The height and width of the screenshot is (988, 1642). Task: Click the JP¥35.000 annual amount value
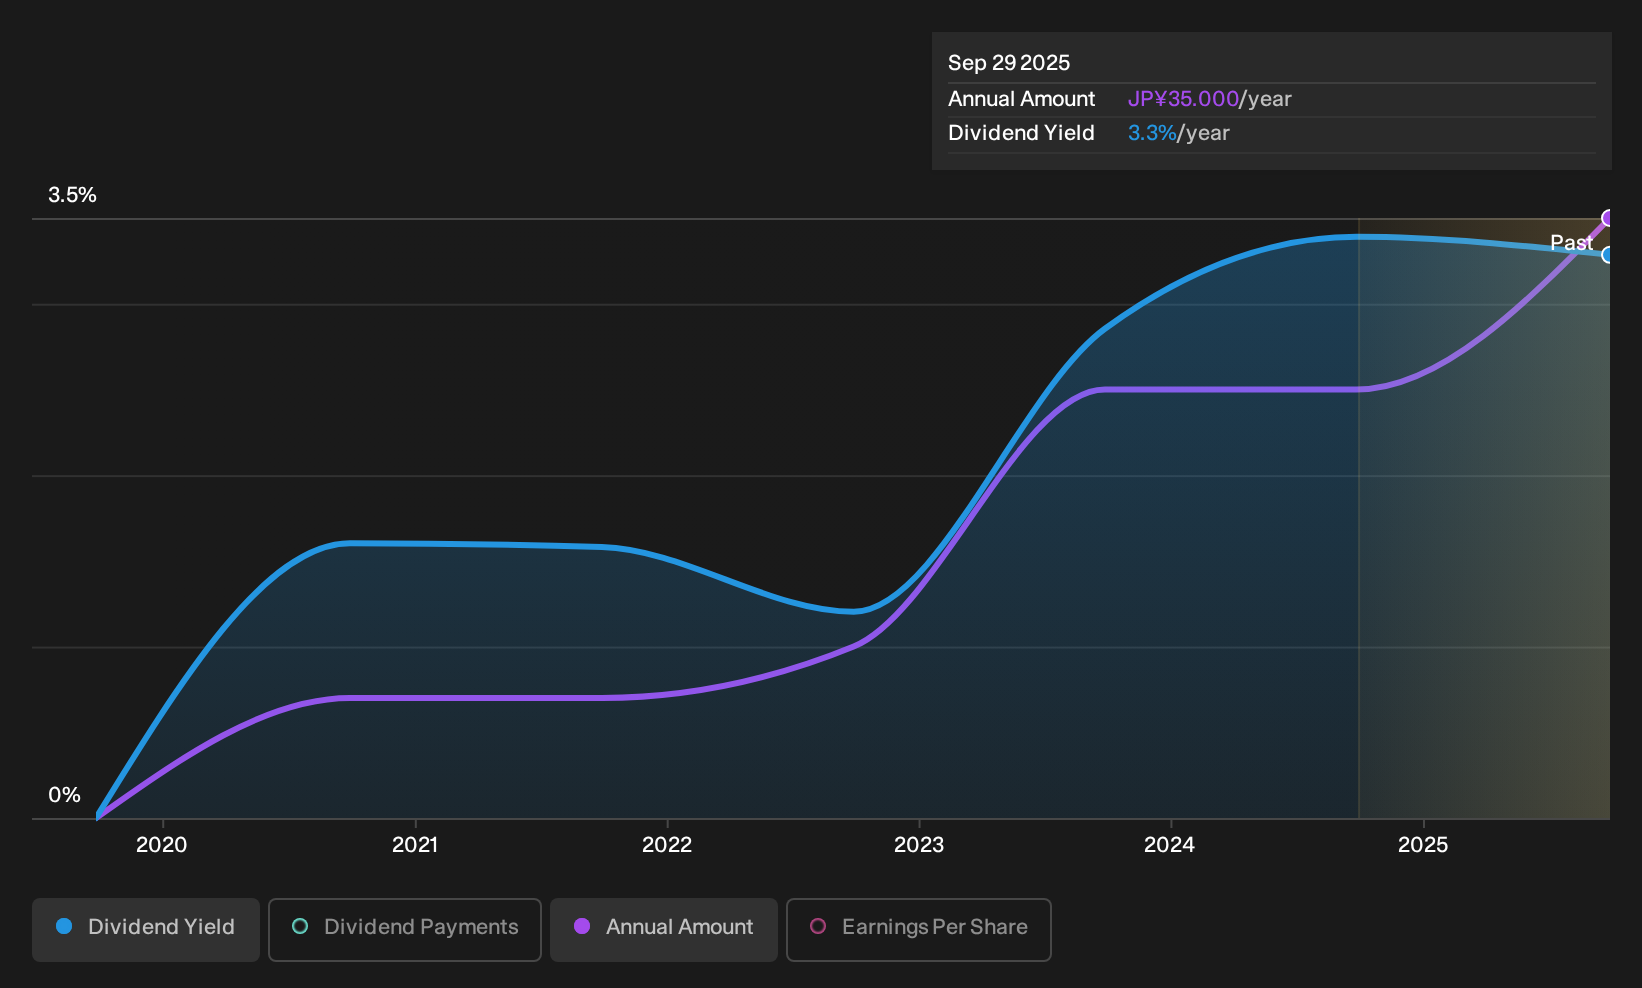pos(1183,99)
